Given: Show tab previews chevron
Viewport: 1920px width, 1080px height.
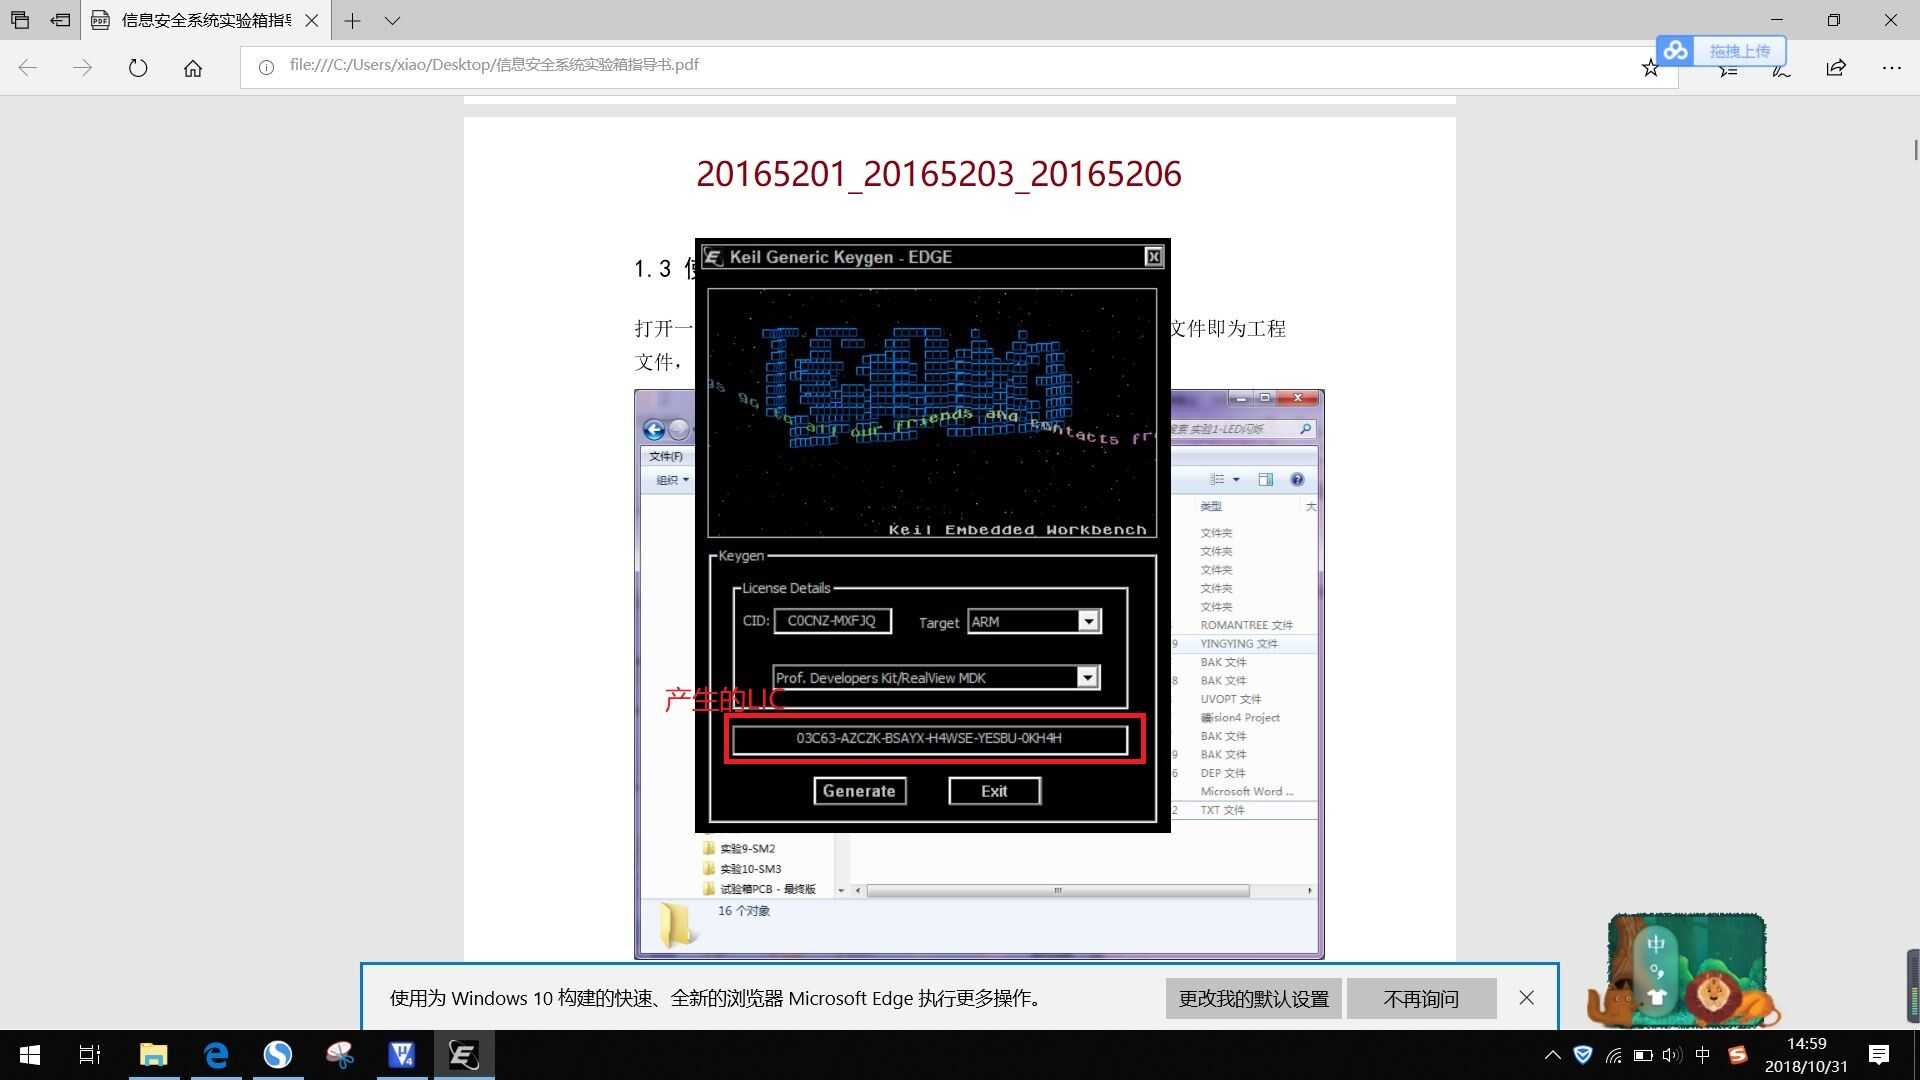Looking at the screenshot, I should [392, 20].
